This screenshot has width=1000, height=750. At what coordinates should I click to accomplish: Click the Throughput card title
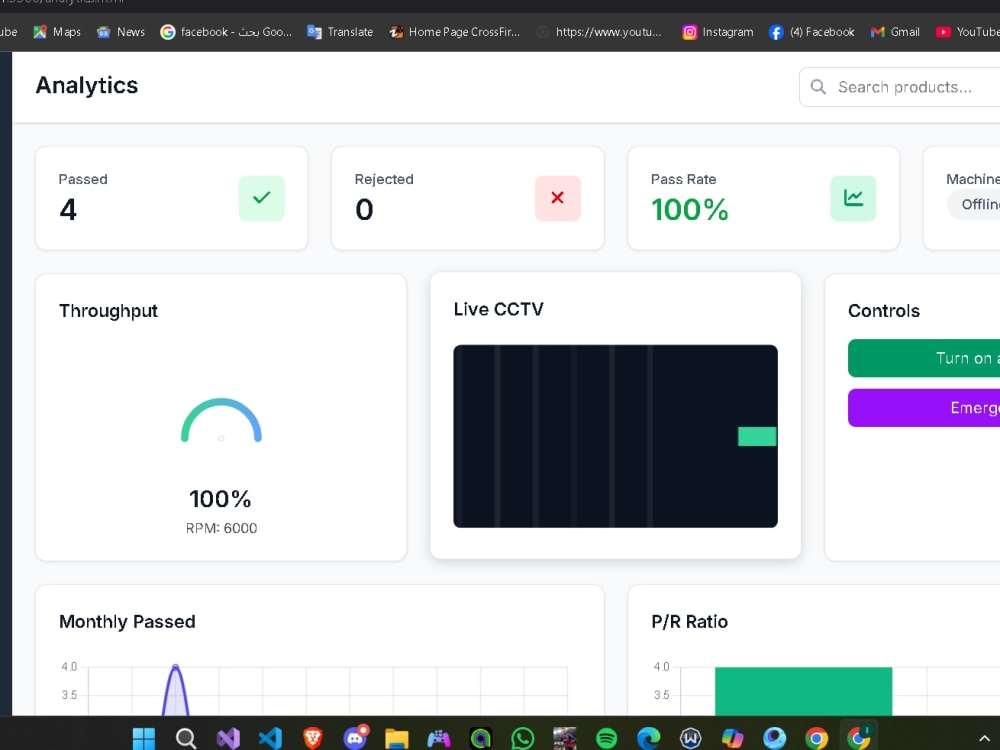tap(108, 311)
